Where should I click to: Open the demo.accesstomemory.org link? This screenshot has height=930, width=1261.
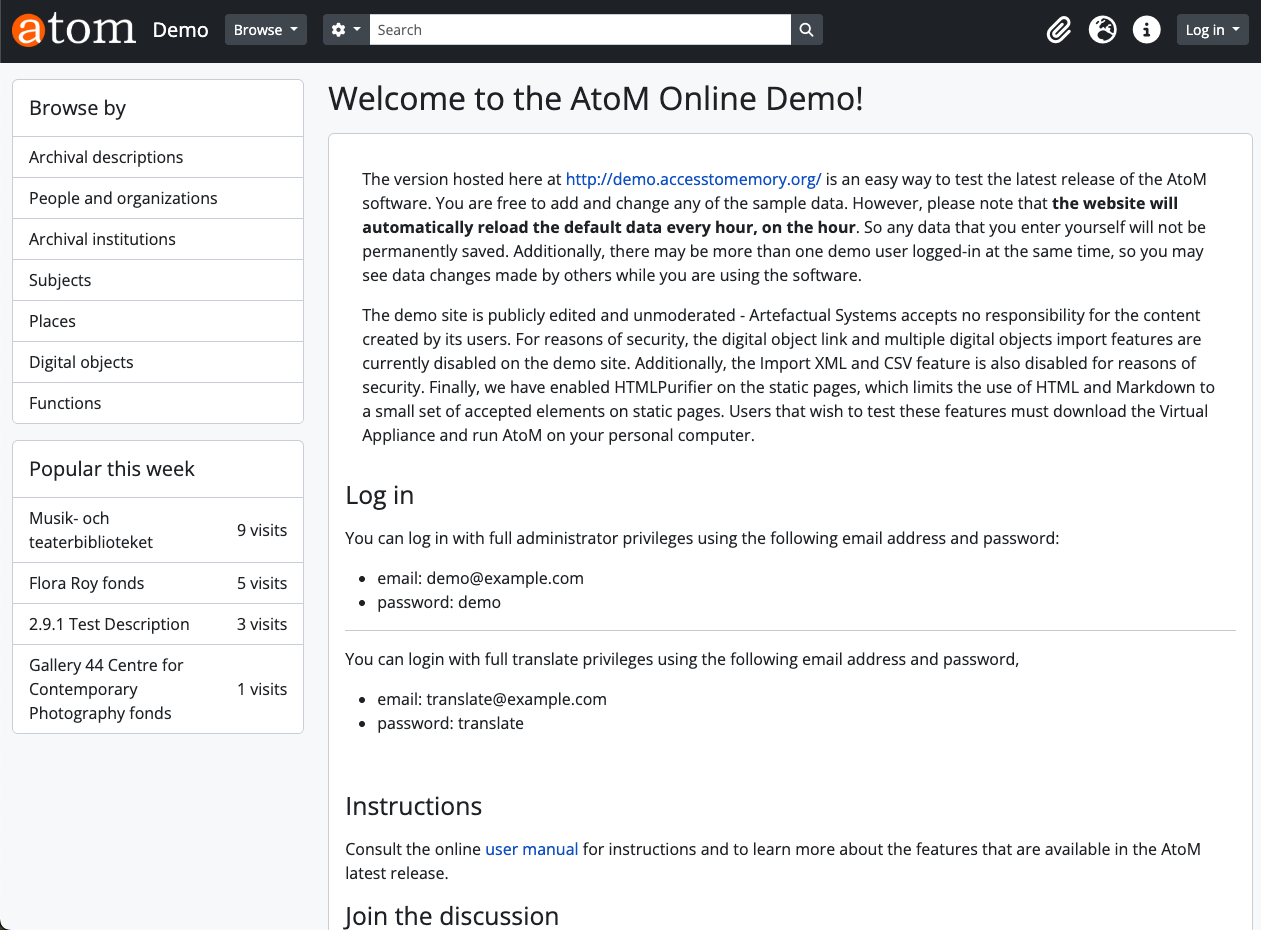click(x=693, y=179)
